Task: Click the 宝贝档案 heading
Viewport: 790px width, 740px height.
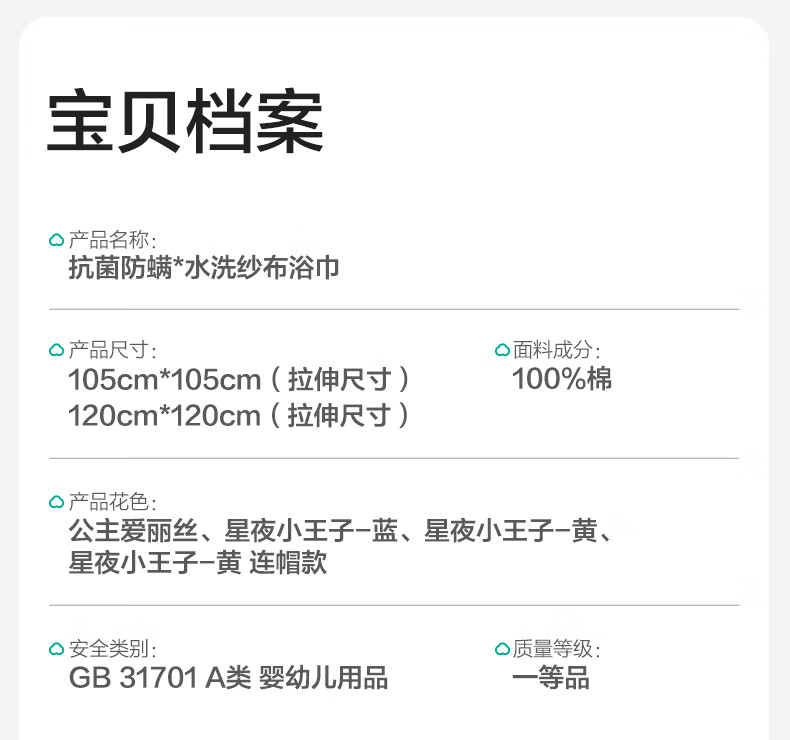Action: coord(186,123)
